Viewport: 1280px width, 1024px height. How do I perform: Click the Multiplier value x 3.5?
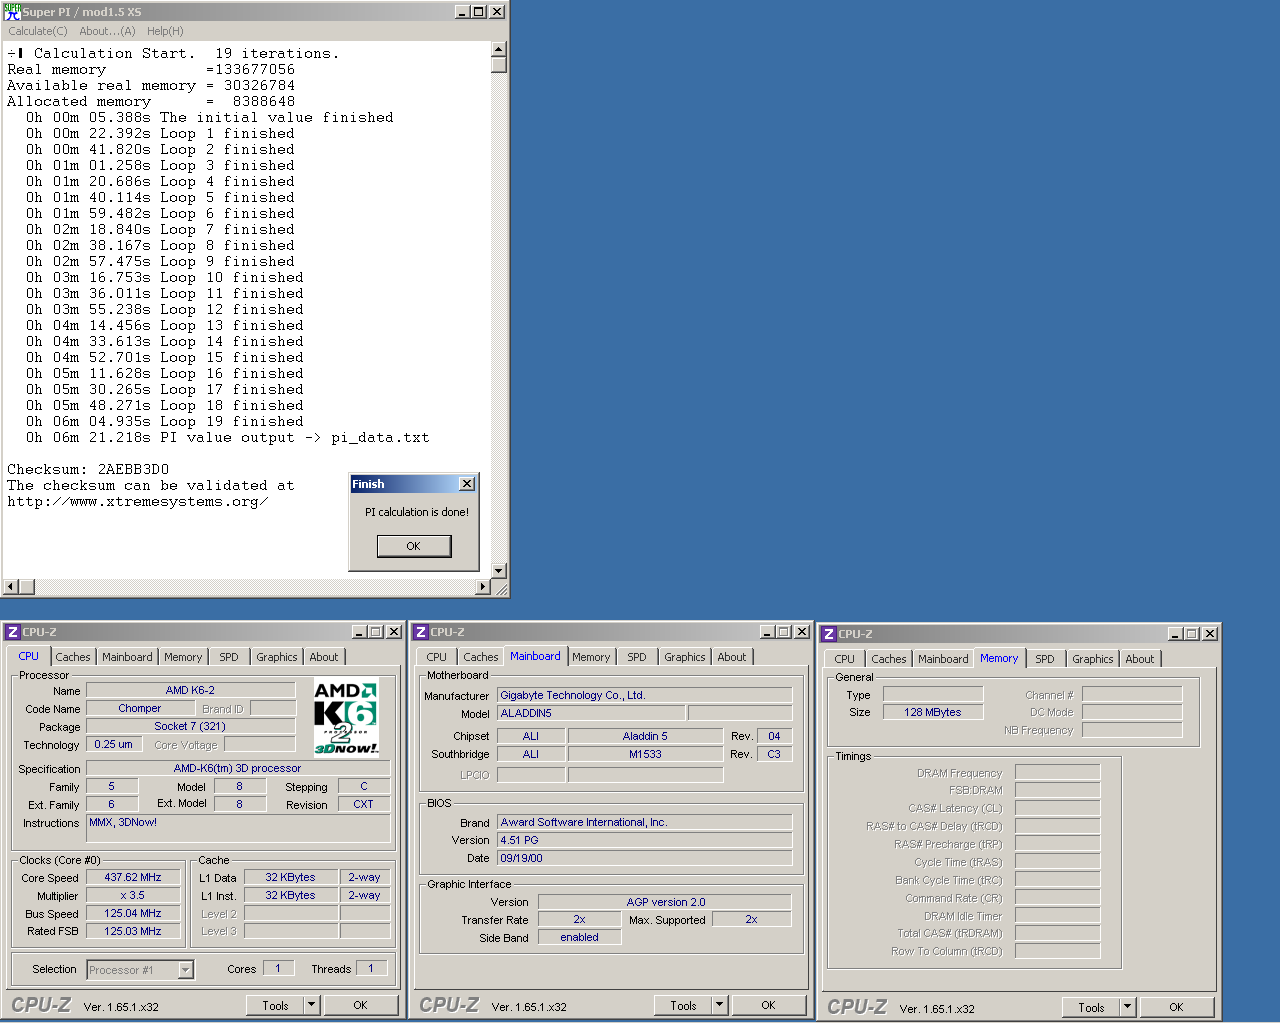(x=133, y=895)
